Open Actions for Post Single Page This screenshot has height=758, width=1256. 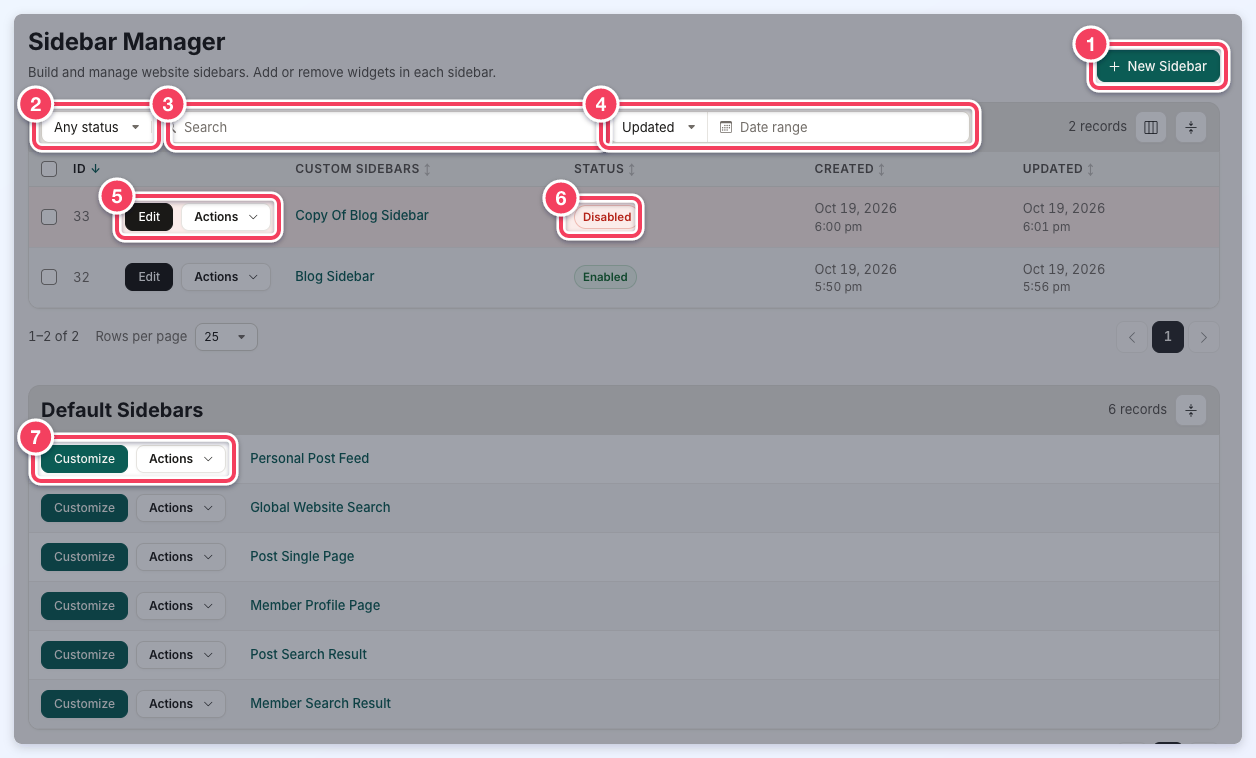pos(181,557)
